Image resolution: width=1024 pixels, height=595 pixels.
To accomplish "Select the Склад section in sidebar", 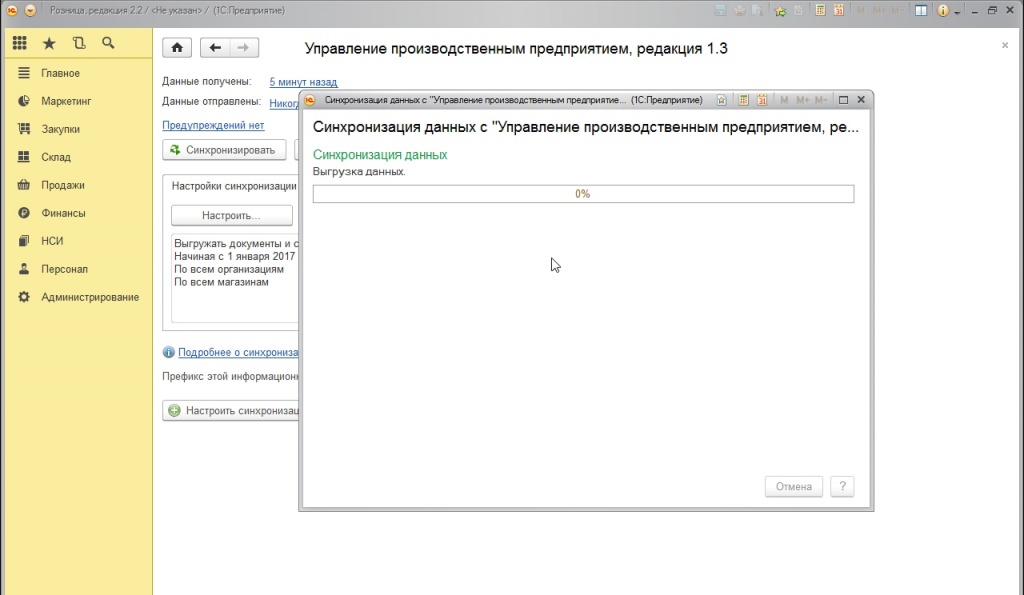I will click(56, 157).
